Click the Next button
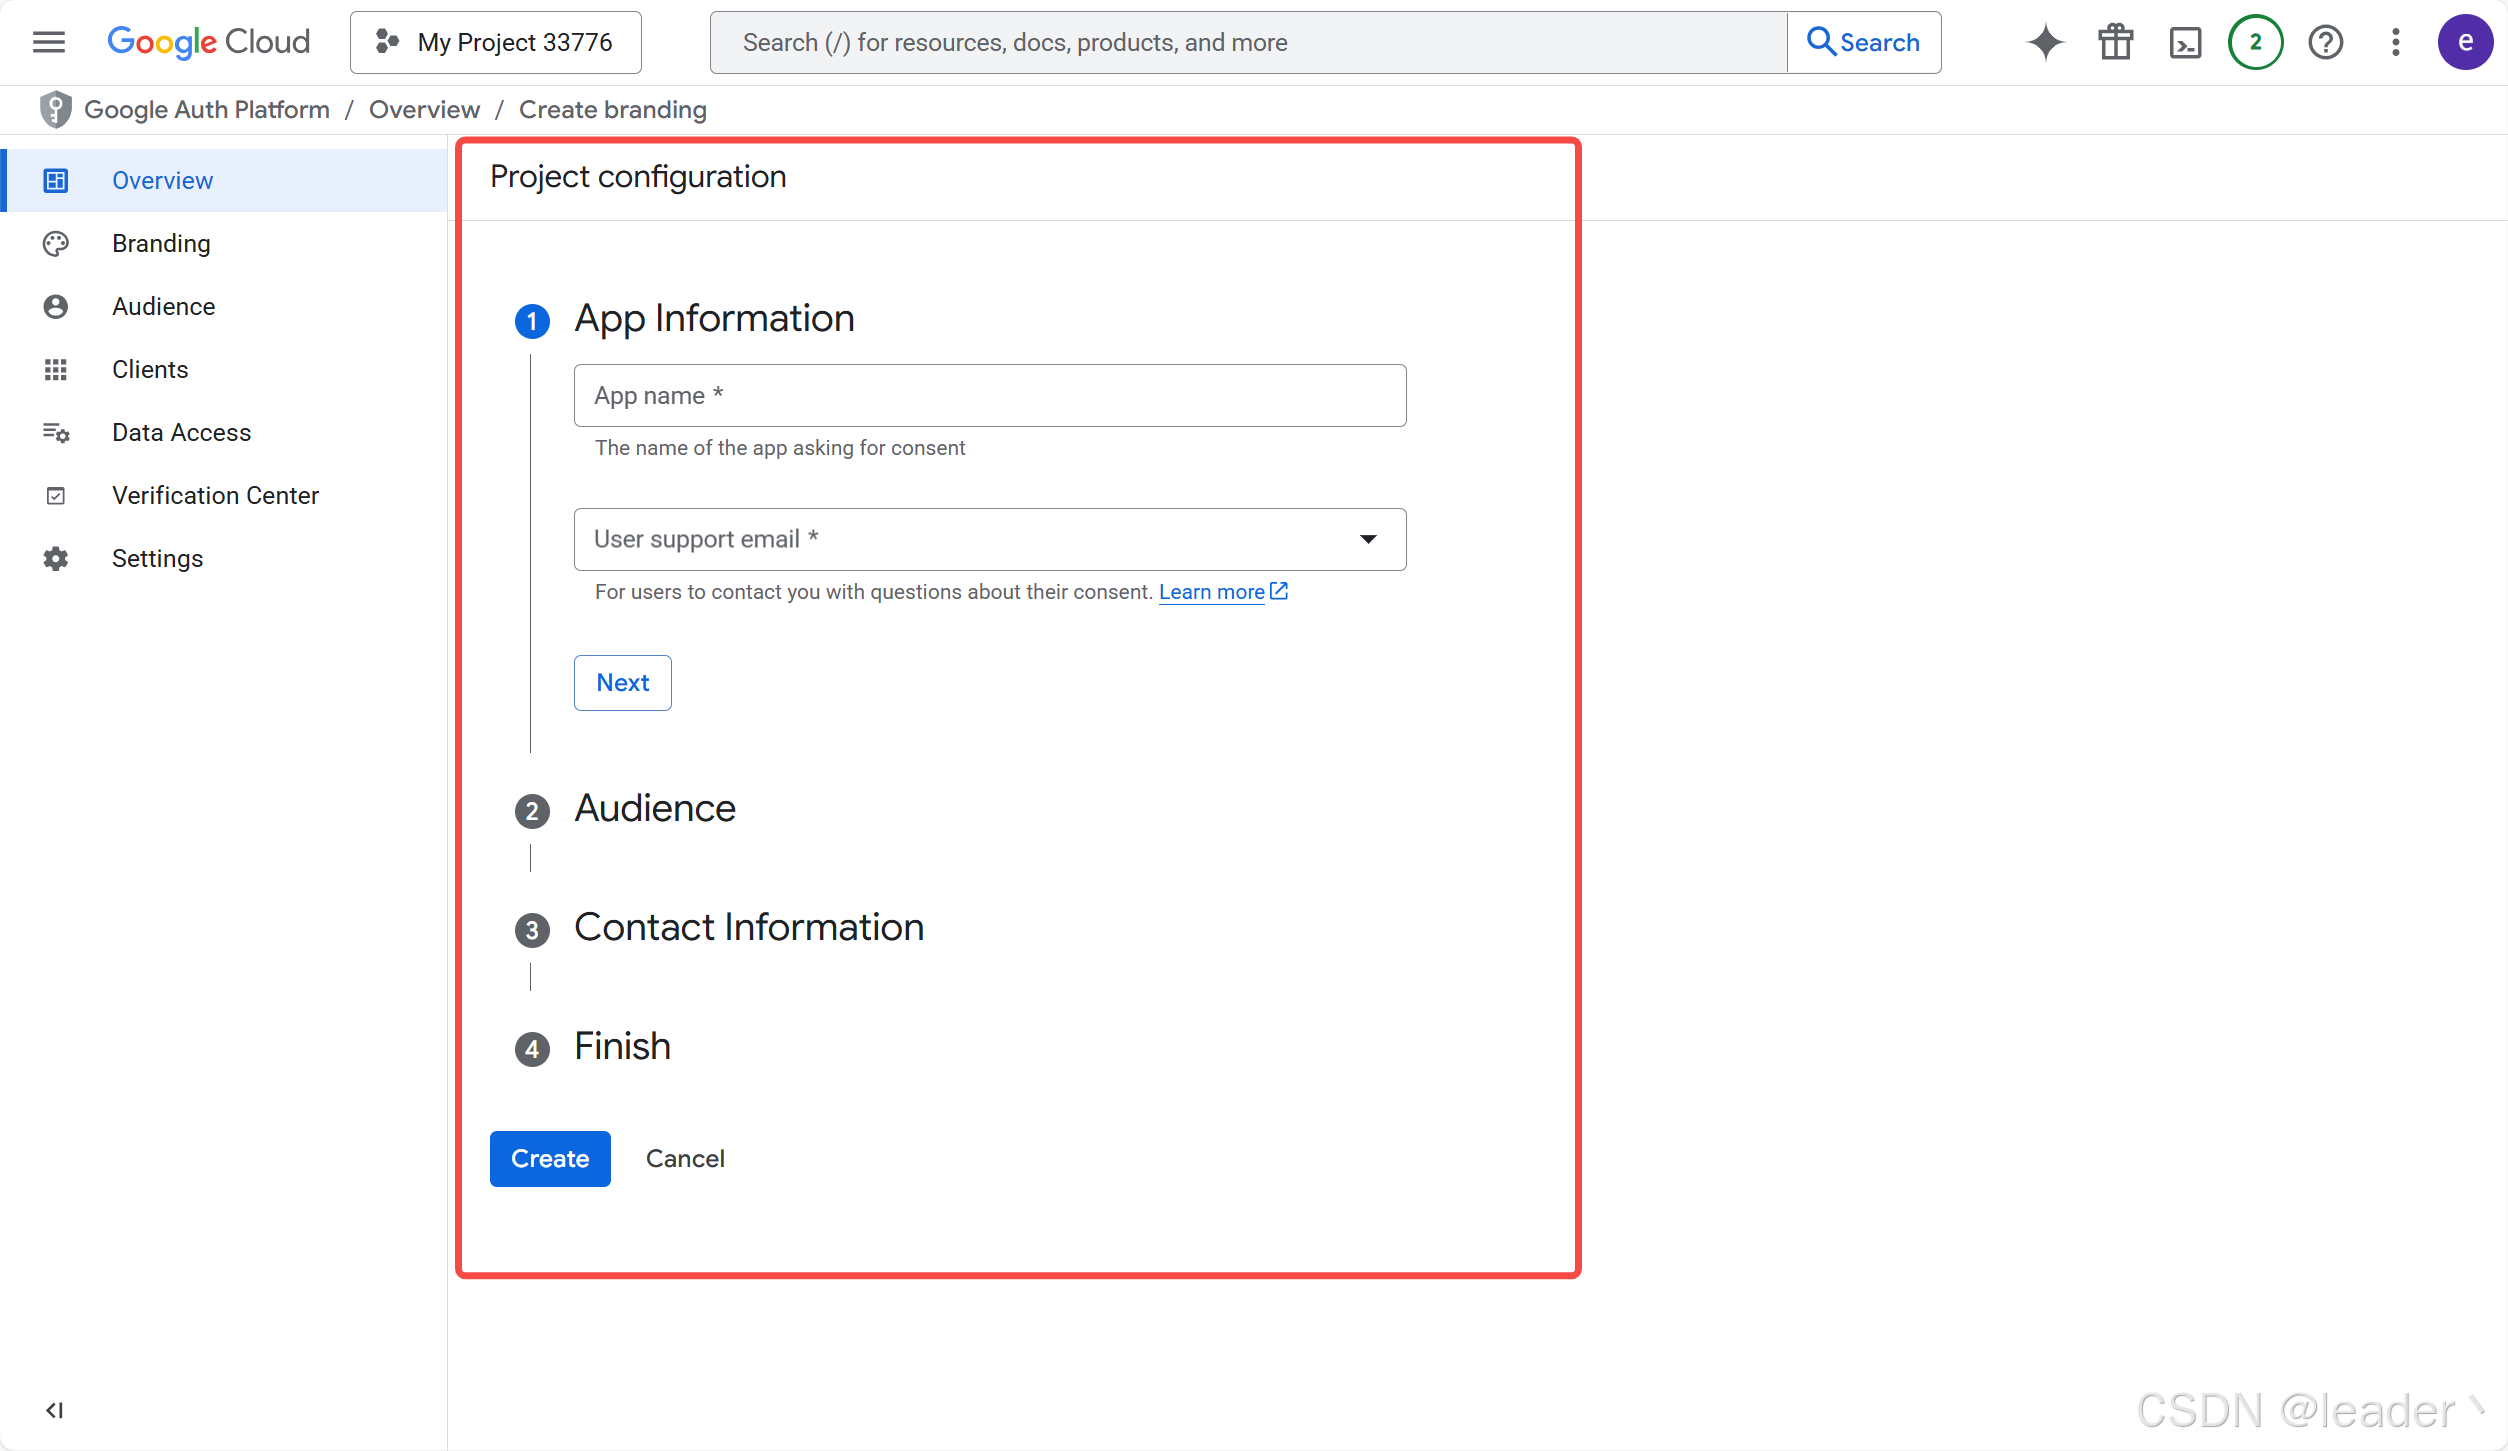The width and height of the screenshot is (2508, 1451). (622, 683)
